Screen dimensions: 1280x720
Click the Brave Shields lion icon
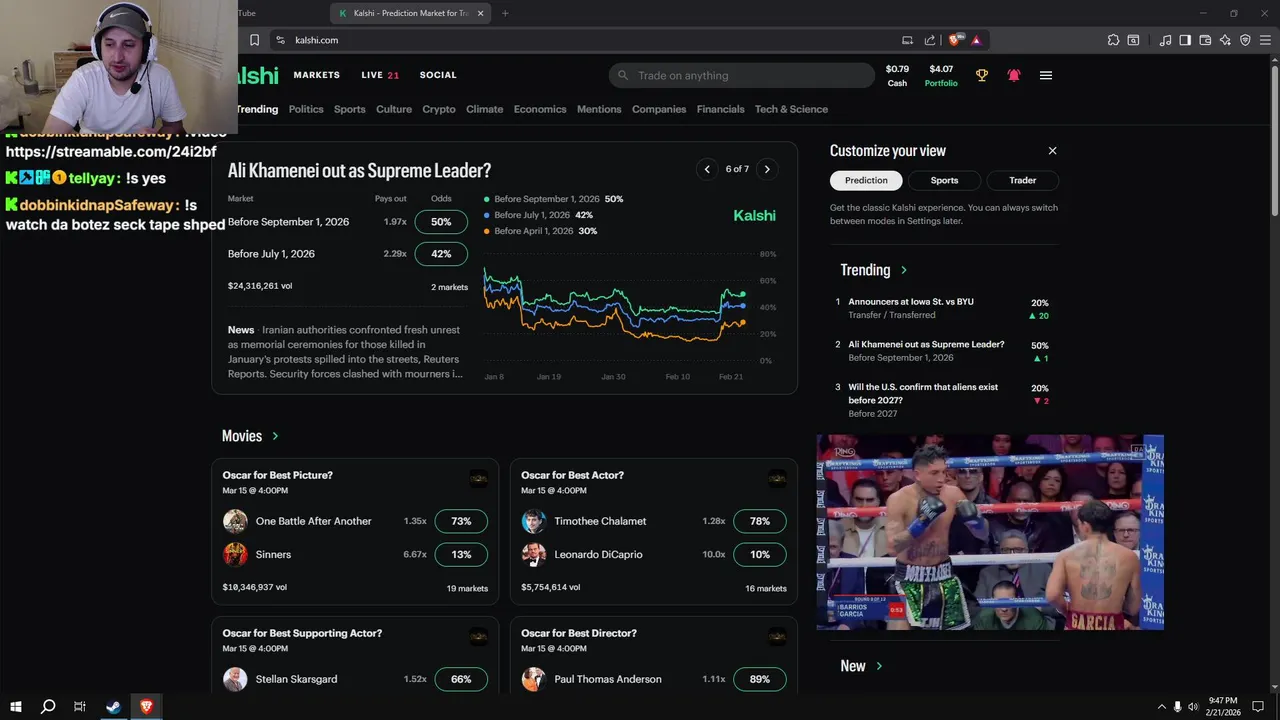tap(956, 40)
